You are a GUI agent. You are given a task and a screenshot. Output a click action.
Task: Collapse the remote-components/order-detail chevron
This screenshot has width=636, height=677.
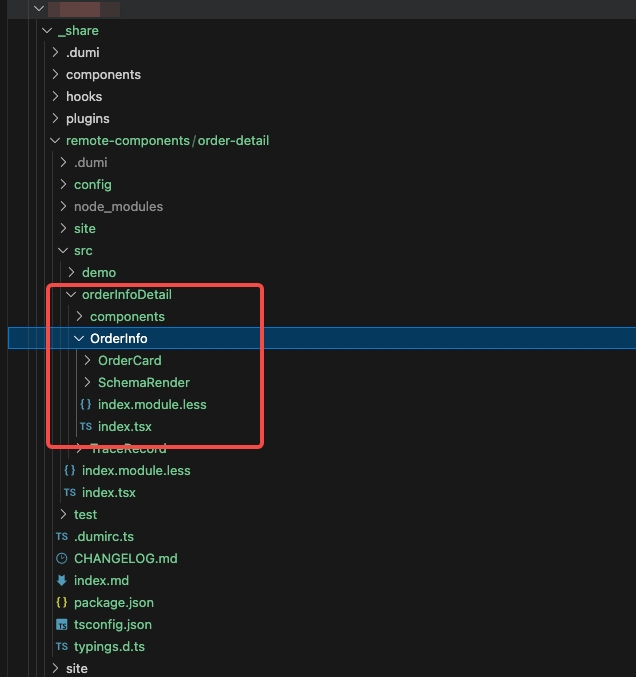(55, 140)
